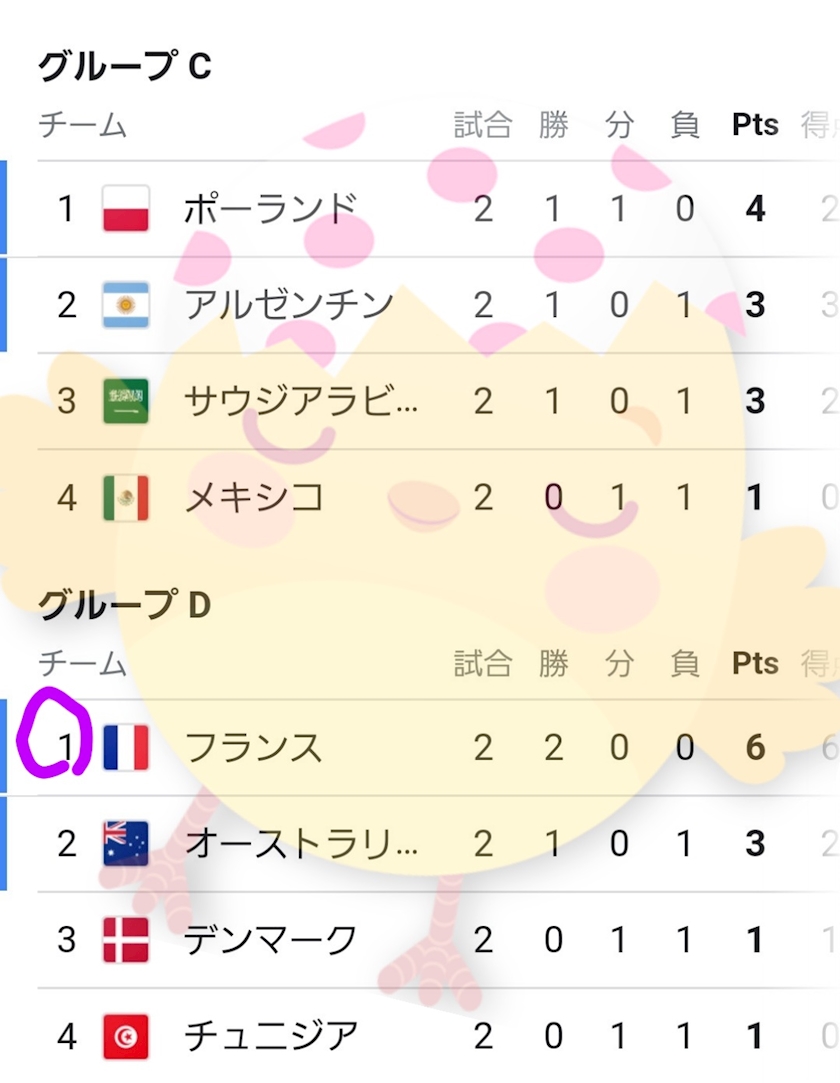Click the グループ D heading

(125, 604)
